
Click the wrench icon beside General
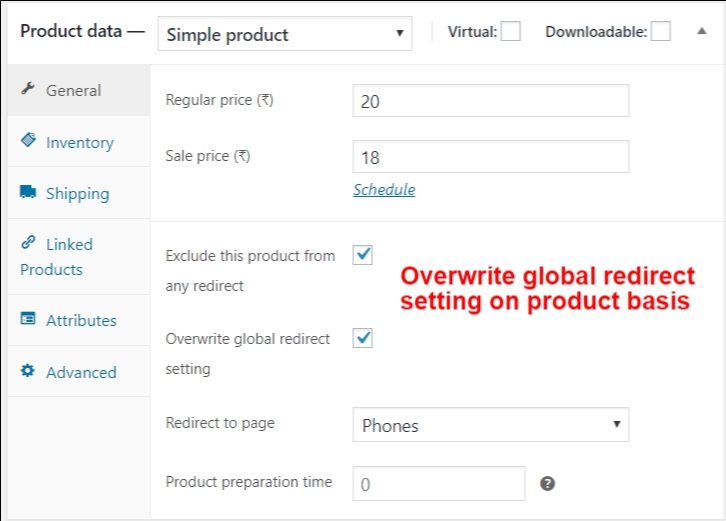(28, 89)
